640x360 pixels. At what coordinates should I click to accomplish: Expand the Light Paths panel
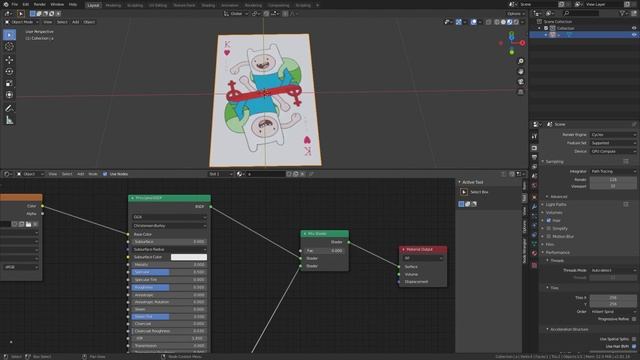pos(555,204)
